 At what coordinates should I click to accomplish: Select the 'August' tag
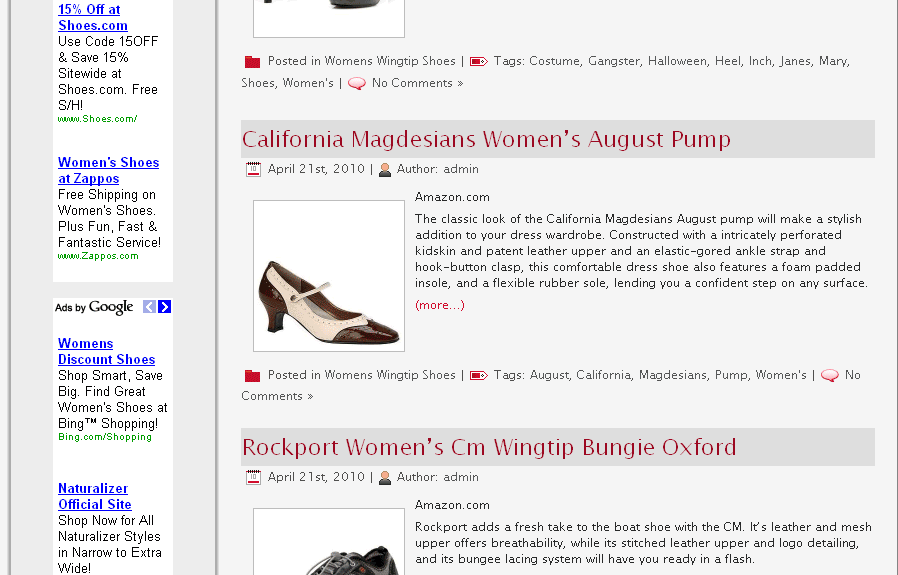pyautogui.click(x=549, y=375)
